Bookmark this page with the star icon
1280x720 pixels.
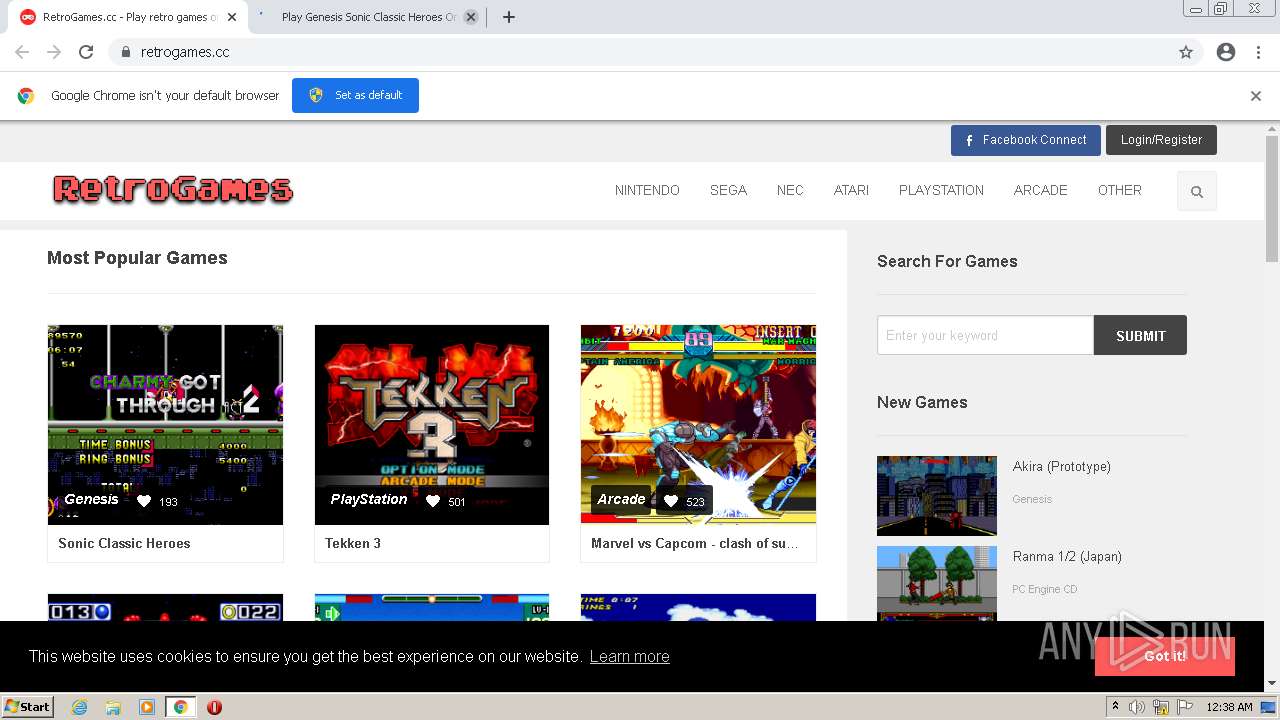pos(1186,52)
